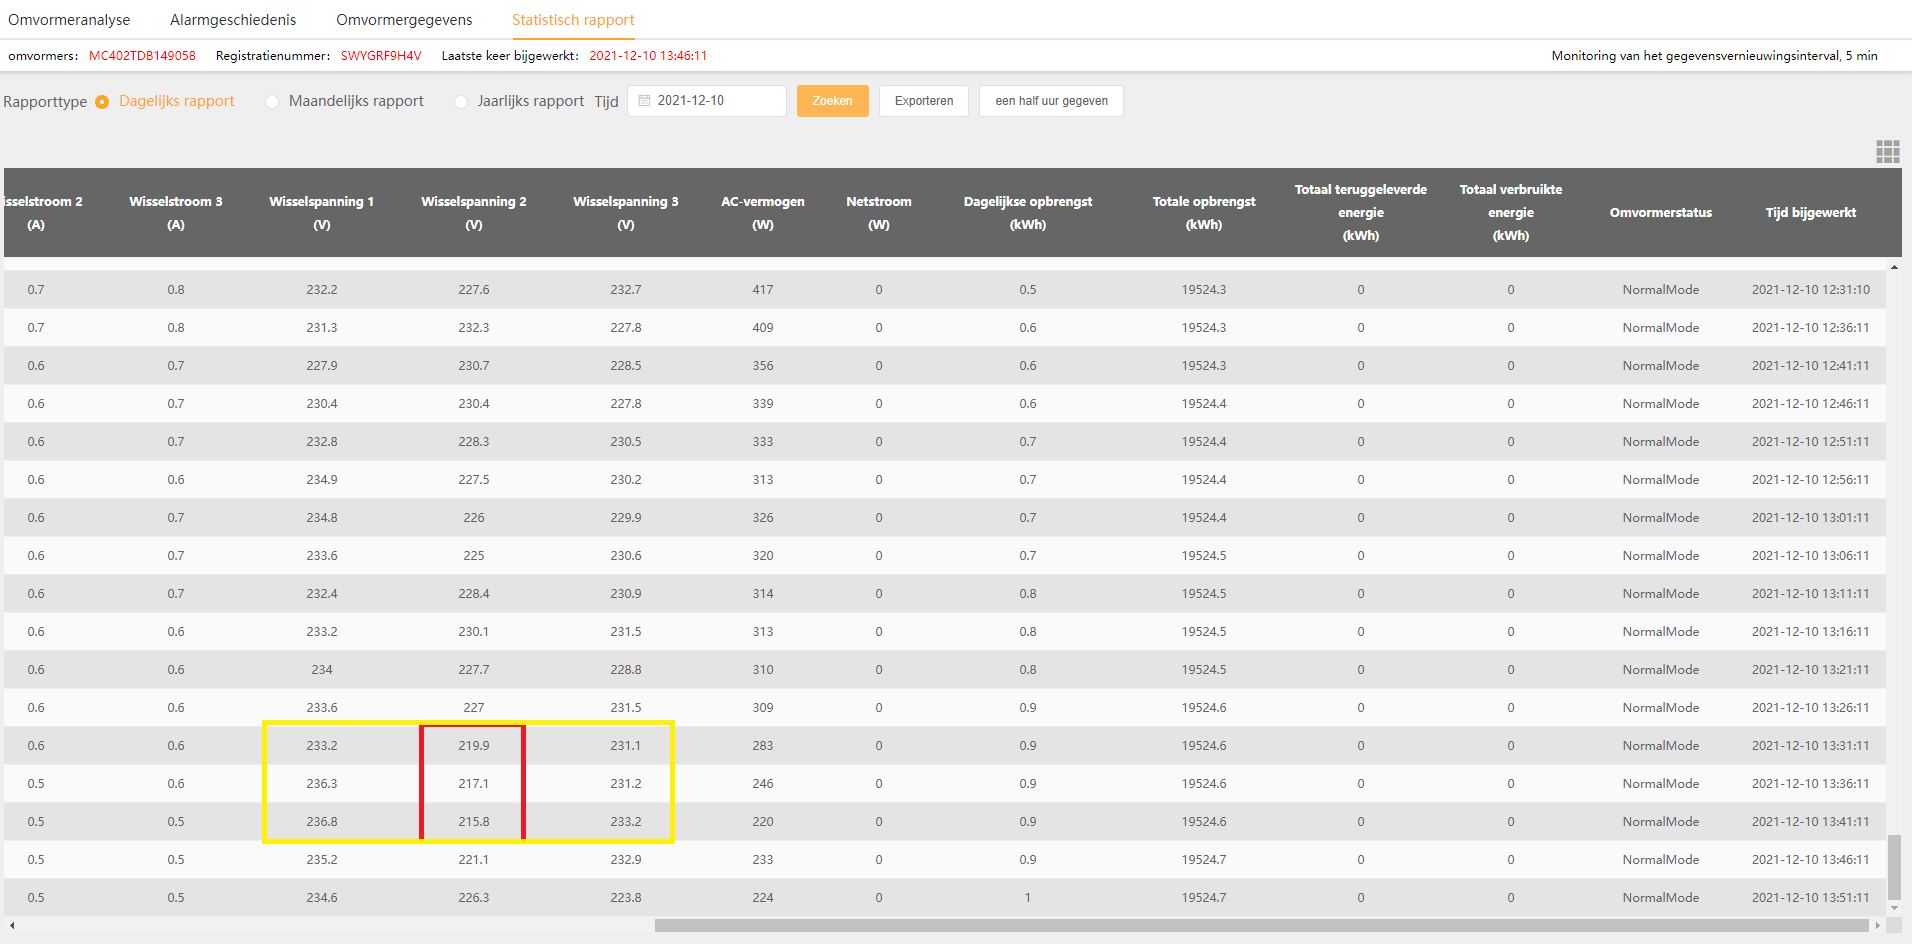Click the table scroll-down arrow
Screen dimensions: 1912x945
[x=1894, y=908]
